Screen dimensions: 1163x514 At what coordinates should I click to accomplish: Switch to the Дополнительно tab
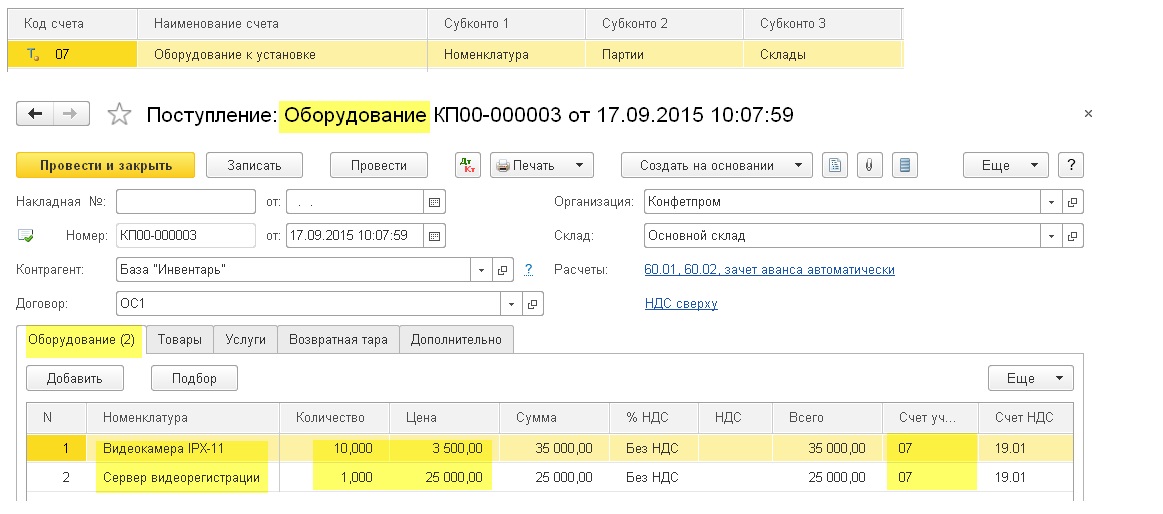[x=456, y=340]
